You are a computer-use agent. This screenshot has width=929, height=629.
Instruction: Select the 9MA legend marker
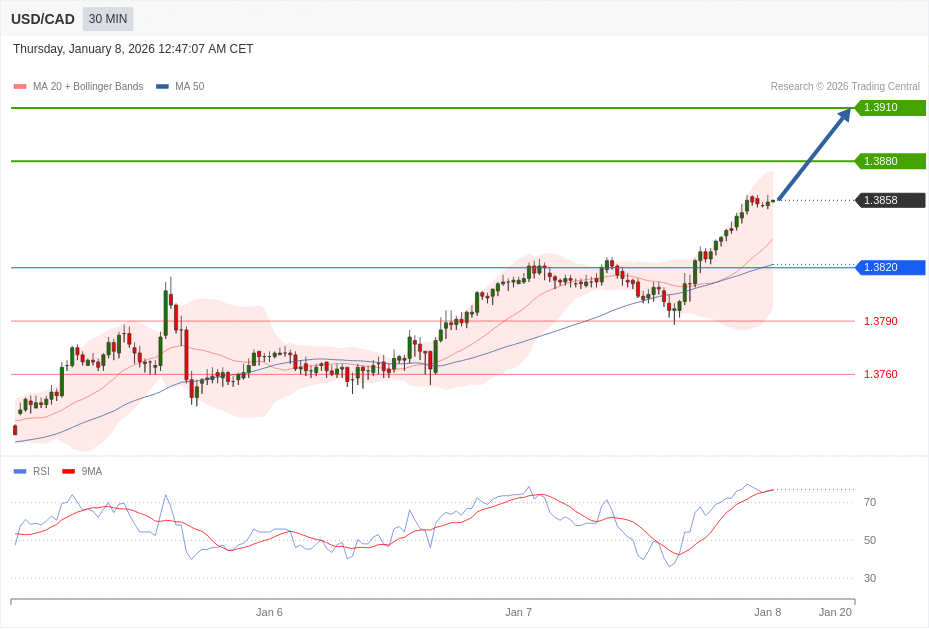[67, 471]
